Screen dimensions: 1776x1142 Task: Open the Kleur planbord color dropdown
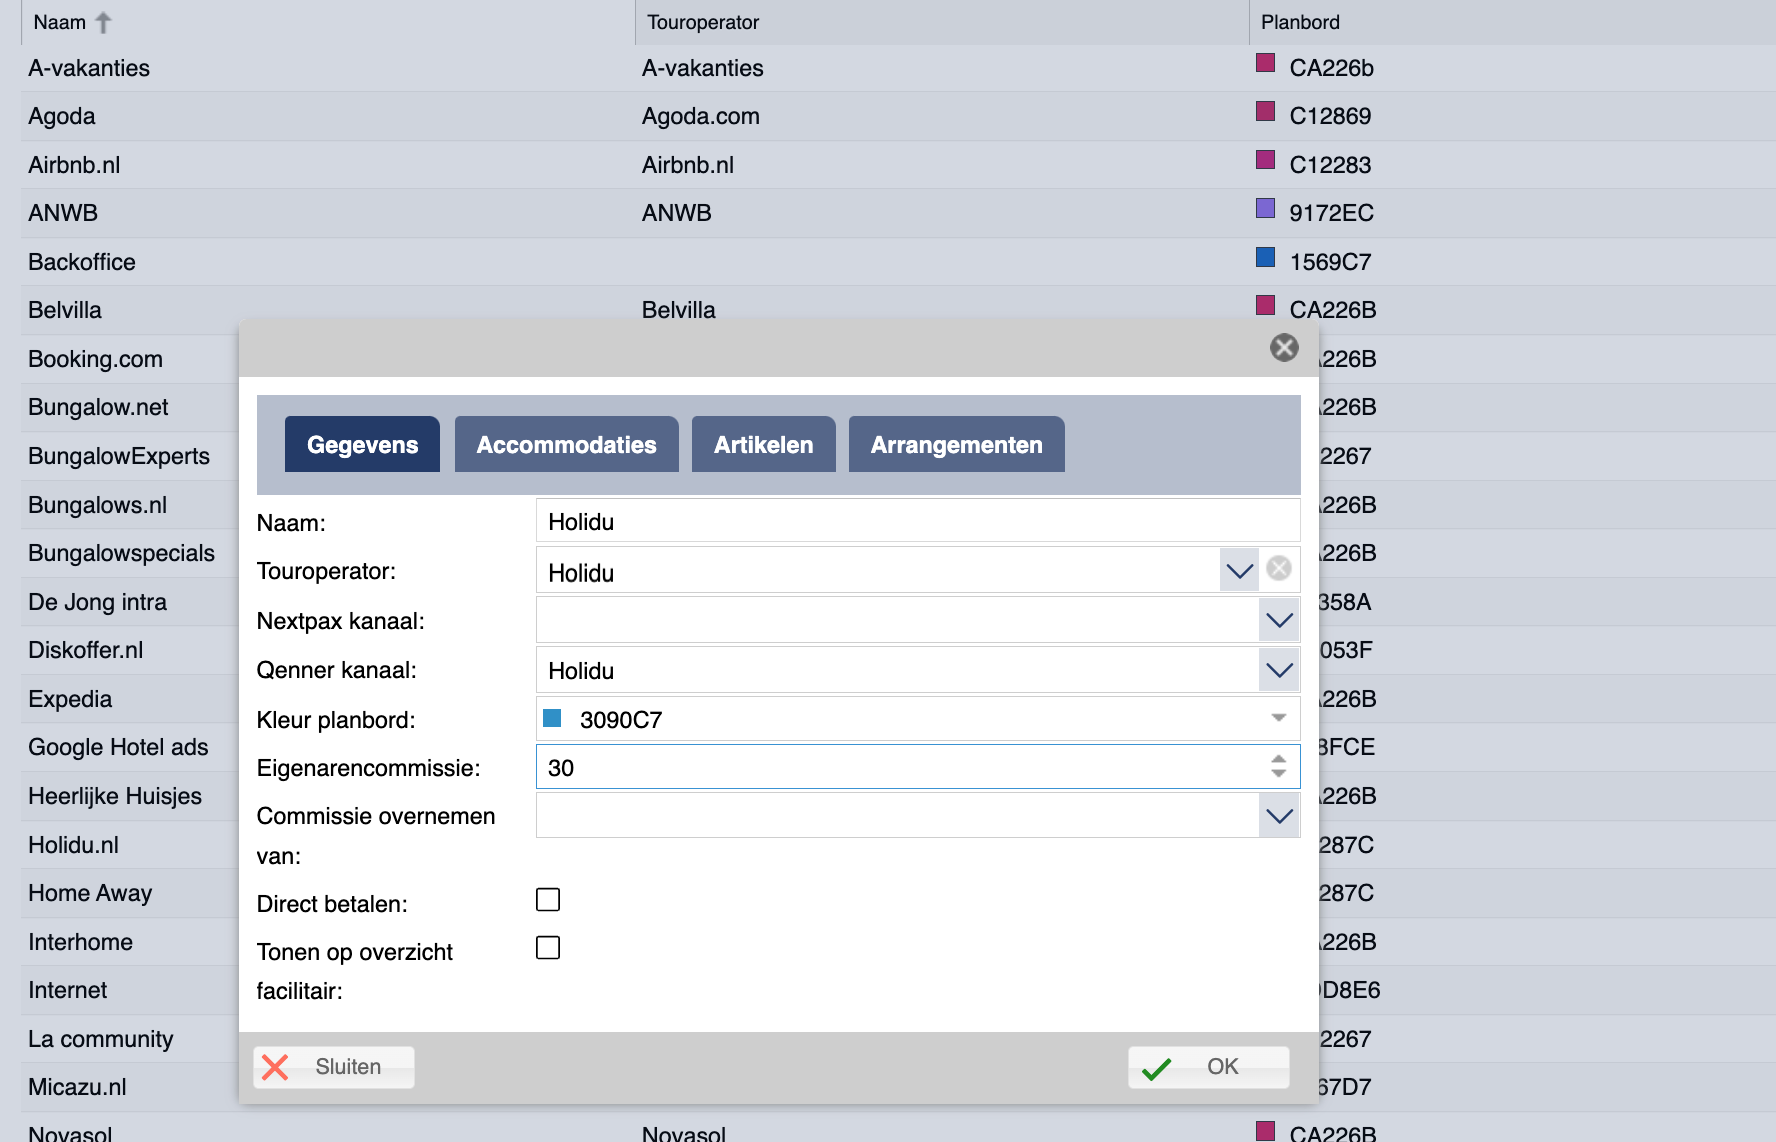(x=1279, y=718)
